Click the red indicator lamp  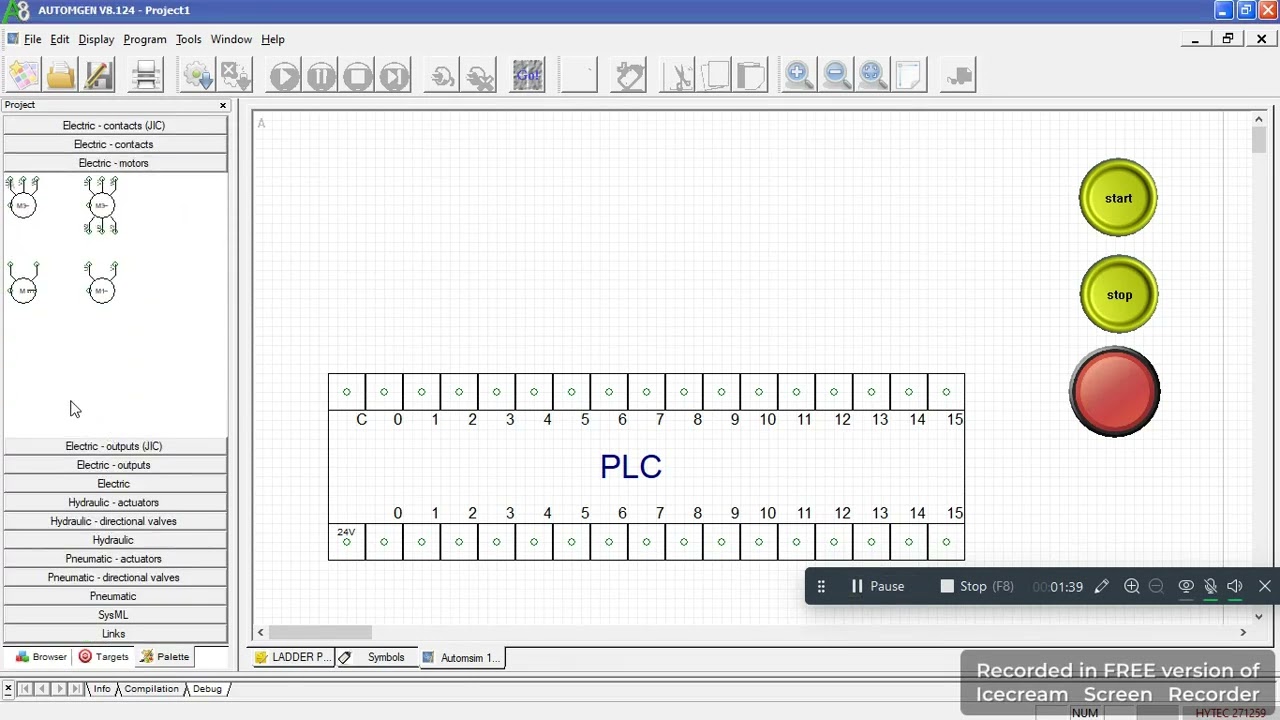click(x=1115, y=391)
